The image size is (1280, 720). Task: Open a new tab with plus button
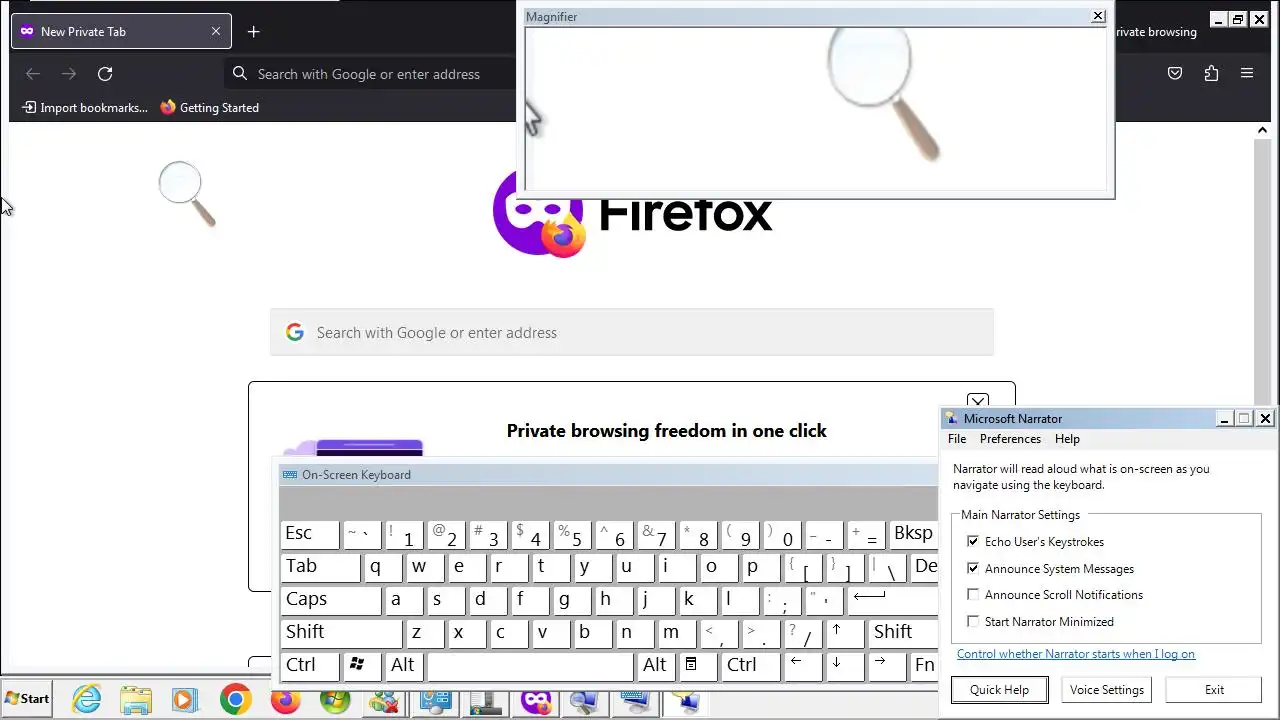(x=253, y=32)
